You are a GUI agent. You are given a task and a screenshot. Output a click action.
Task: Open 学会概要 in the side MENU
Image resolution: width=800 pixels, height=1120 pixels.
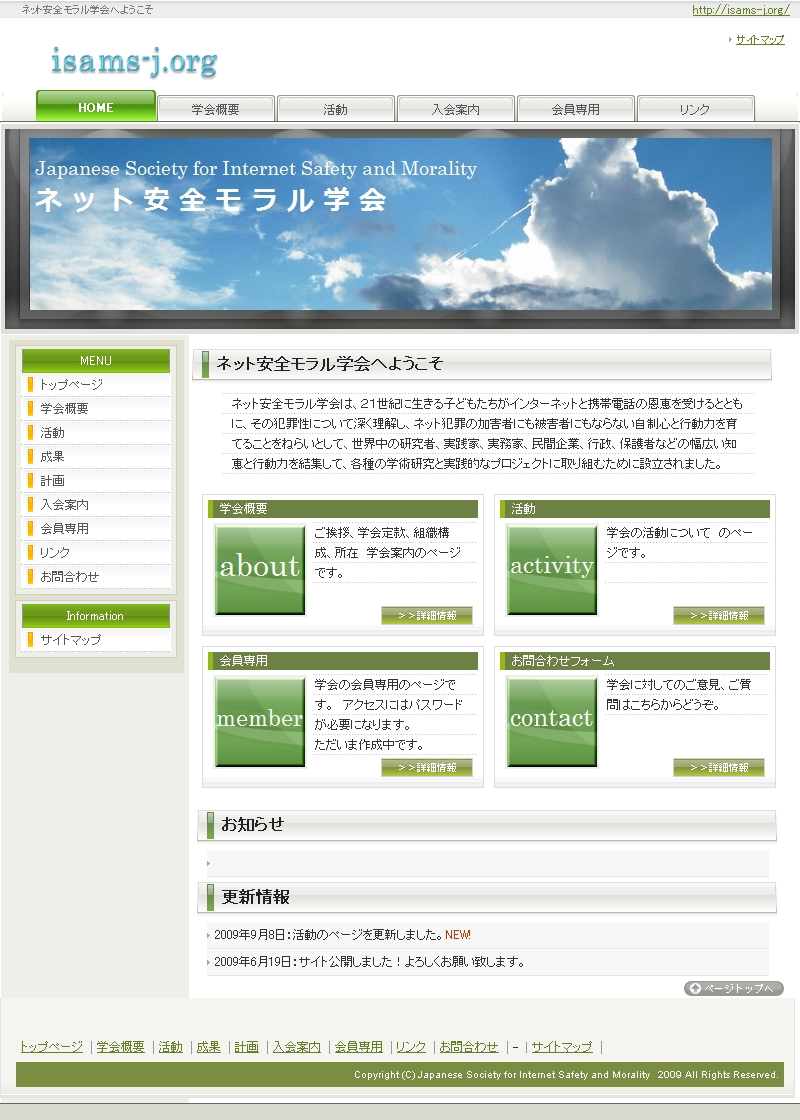coord(96,409)
